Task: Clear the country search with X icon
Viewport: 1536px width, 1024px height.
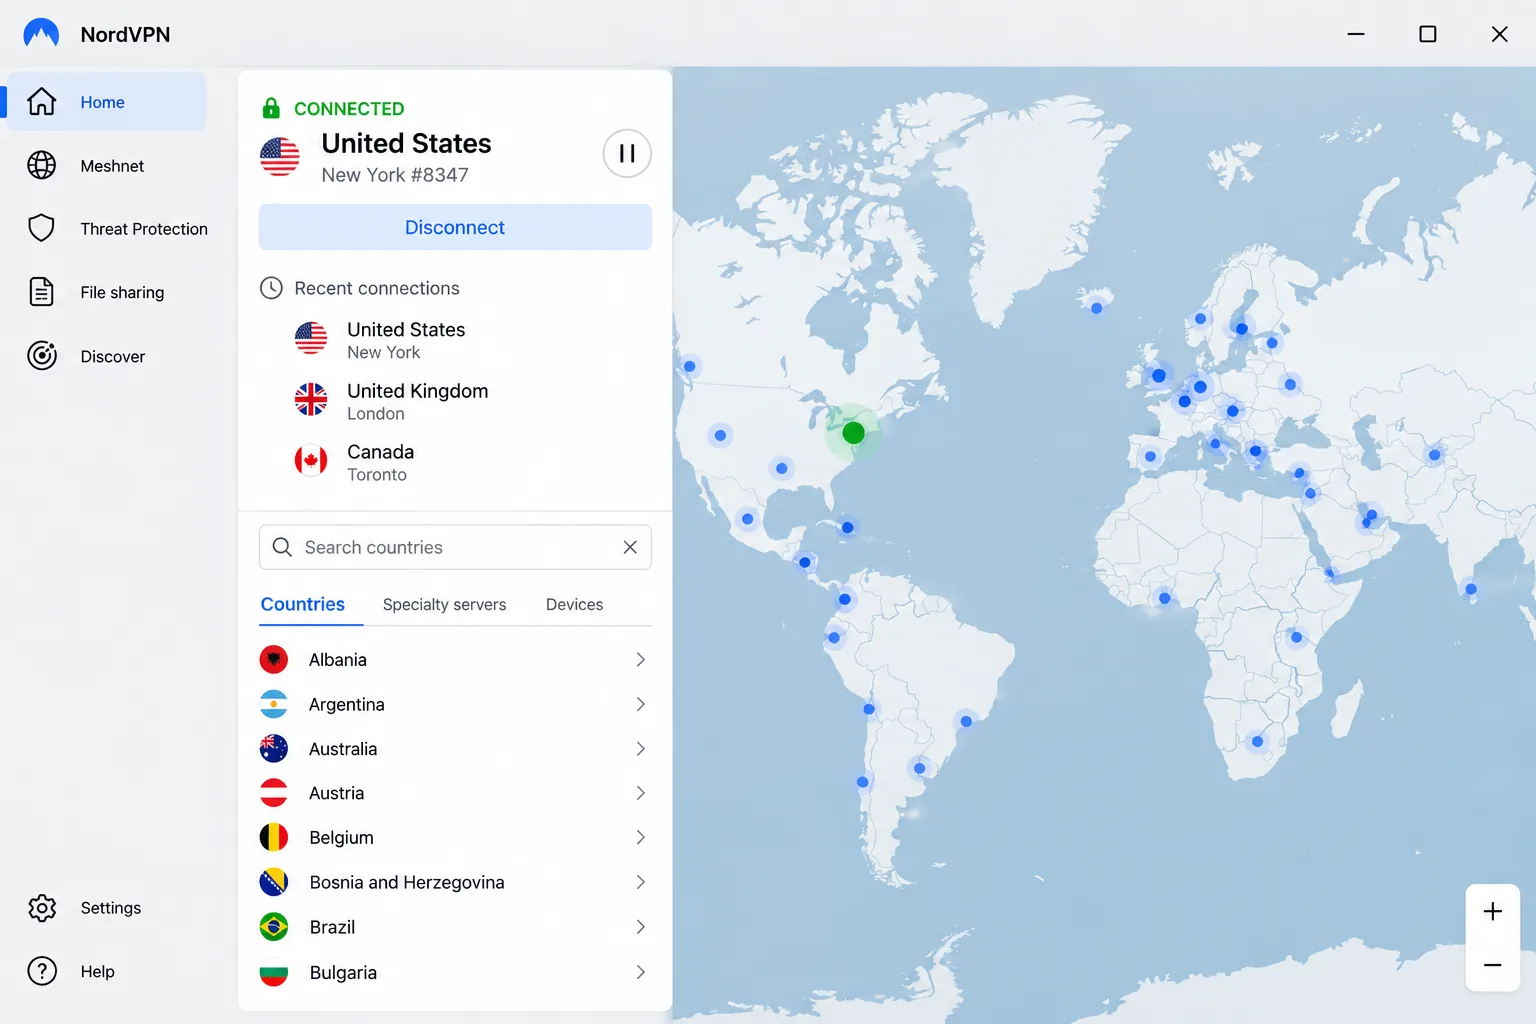Action: (x=630, y=547)
